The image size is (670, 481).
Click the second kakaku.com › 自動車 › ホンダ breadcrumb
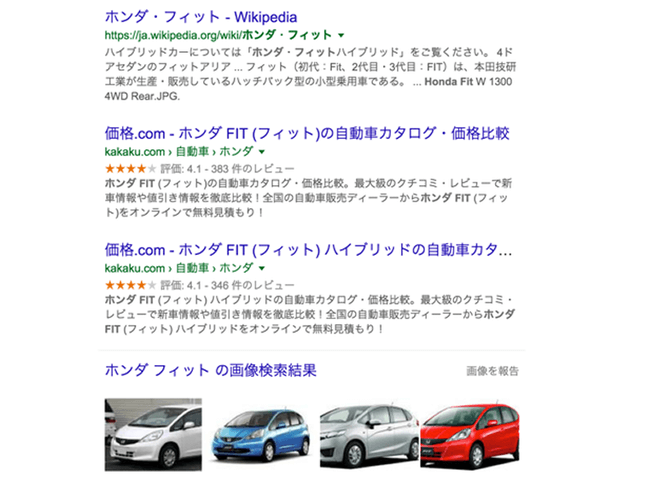coord(179,268)
